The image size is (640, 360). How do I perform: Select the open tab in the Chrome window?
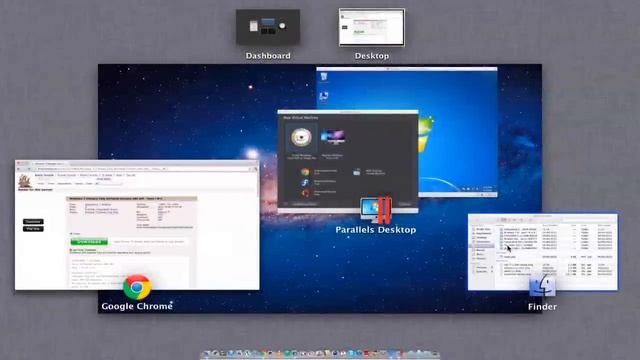coord(49,164)
